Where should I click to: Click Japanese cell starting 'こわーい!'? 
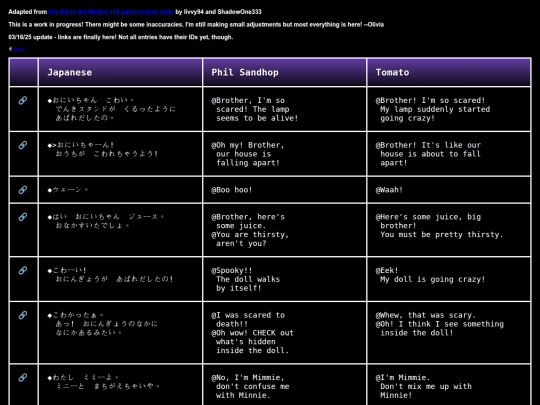[x=121, y=279]
